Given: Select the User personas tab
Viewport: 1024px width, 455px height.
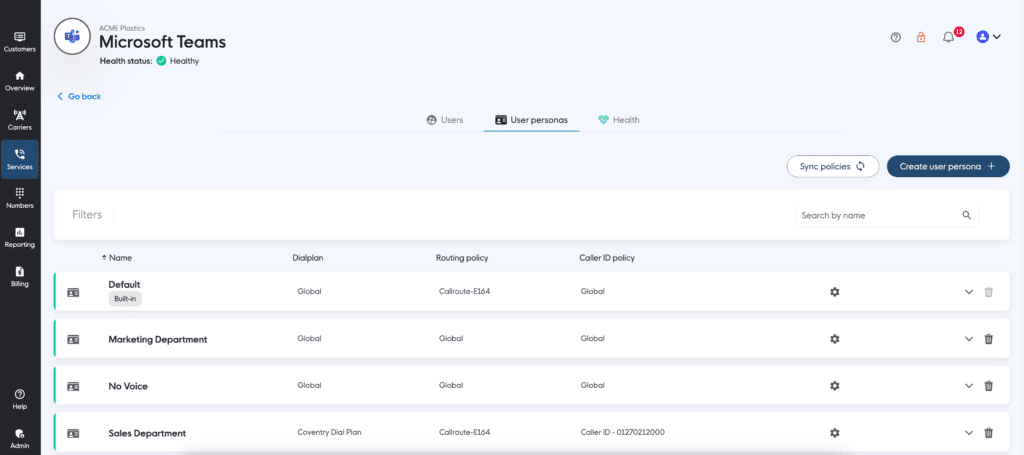Looking at the screenshot, I should click(x=531, y=120).
